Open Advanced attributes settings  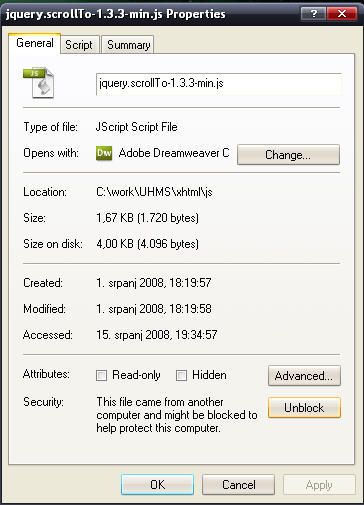tap(304, 376)
